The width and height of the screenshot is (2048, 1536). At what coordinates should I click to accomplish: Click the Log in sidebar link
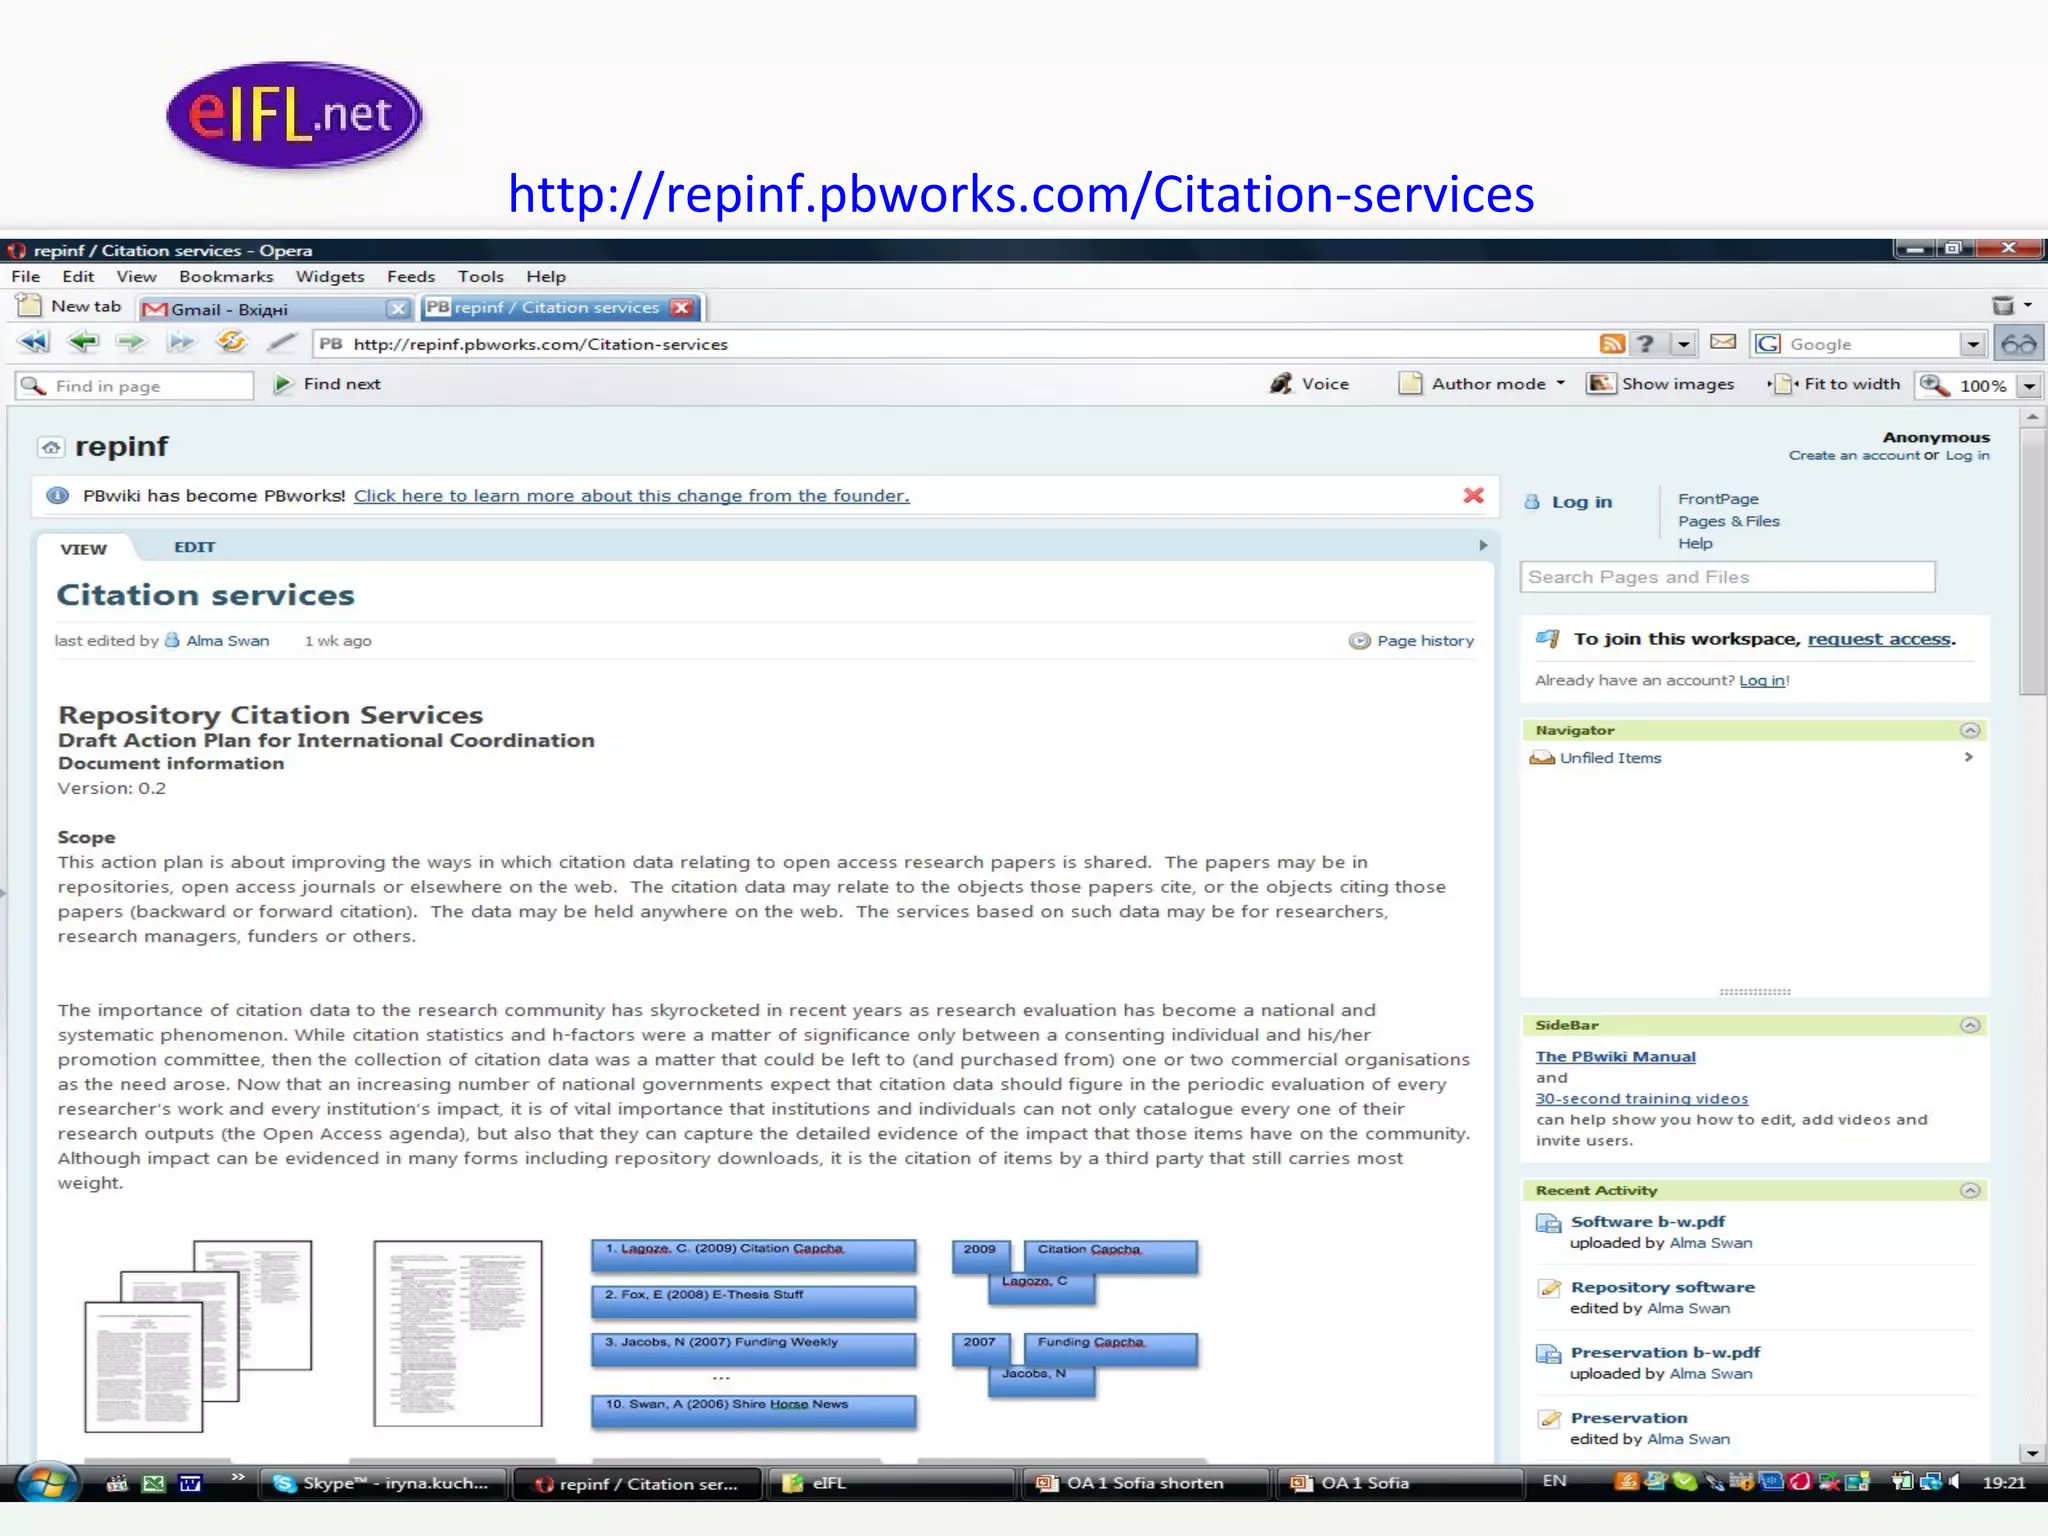pos(1581,502)
